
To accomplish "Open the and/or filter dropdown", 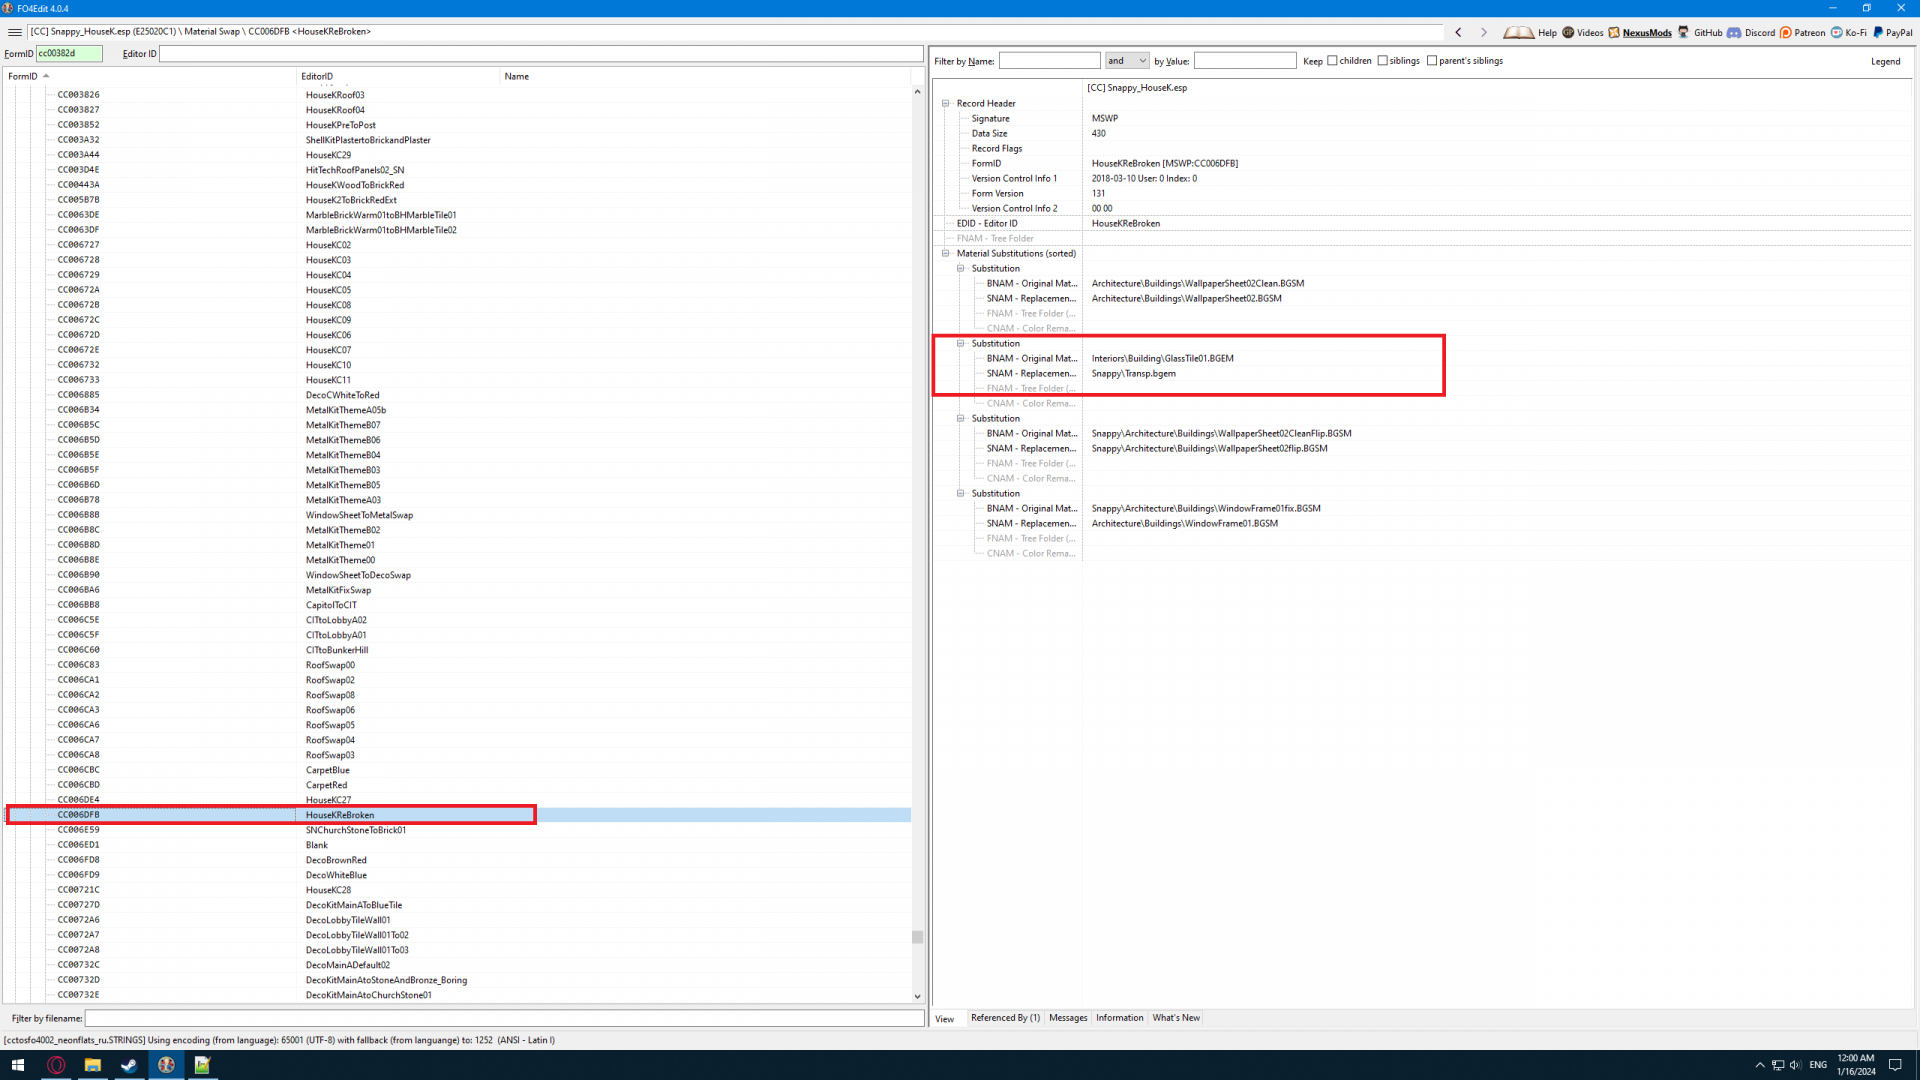I will (1127, 61).
